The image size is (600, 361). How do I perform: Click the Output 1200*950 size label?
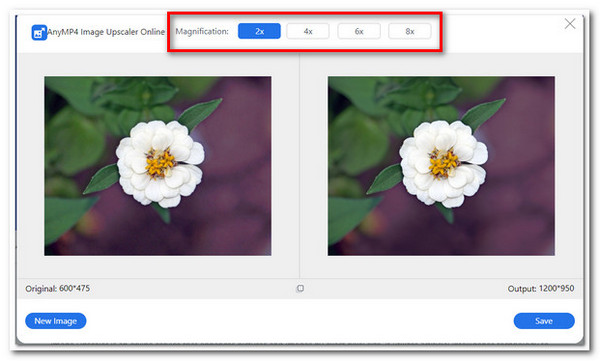tap(541, 288)
